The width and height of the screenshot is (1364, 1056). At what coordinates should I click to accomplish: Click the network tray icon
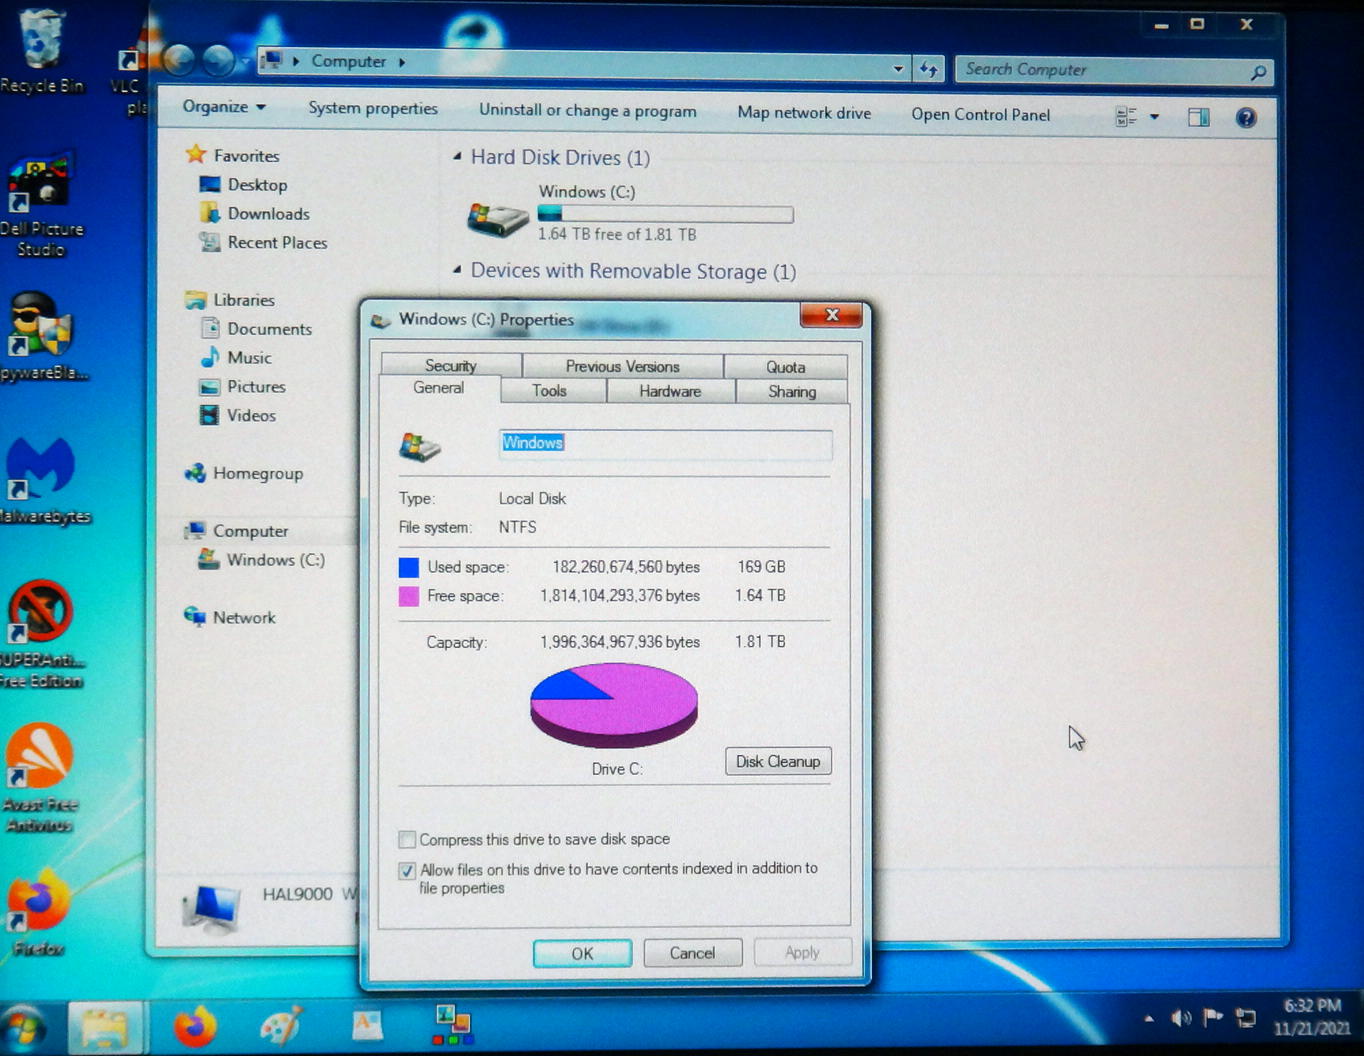tap(1246, 1018)
